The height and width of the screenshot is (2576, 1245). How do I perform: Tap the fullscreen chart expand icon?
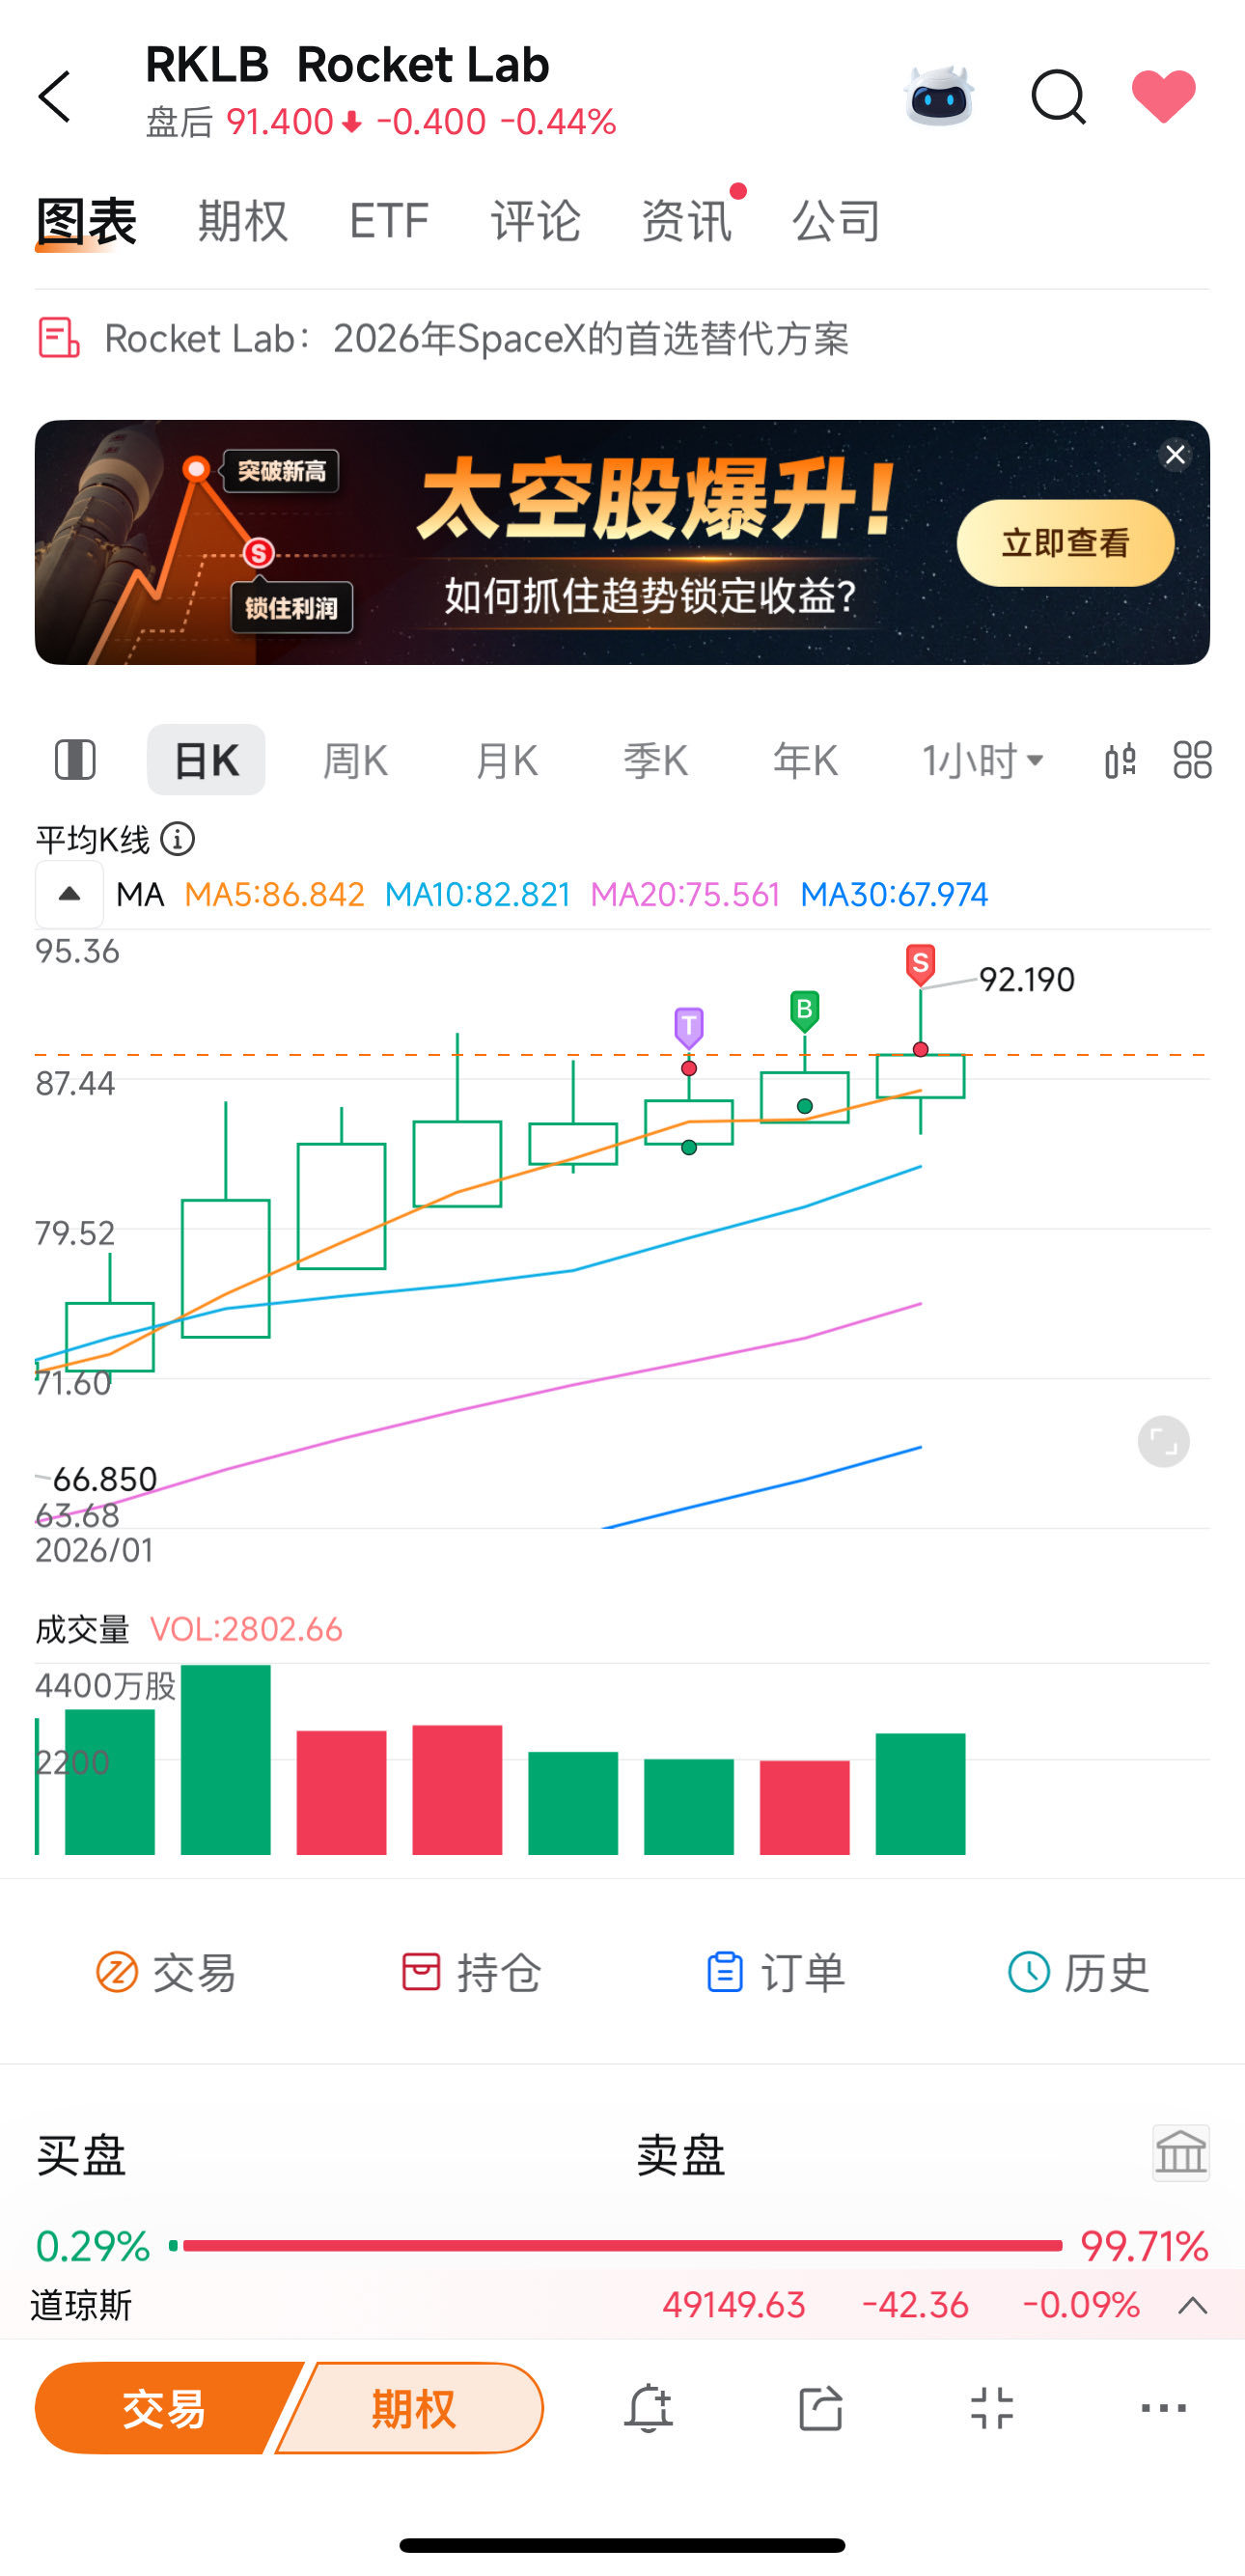[1164, 1442]
